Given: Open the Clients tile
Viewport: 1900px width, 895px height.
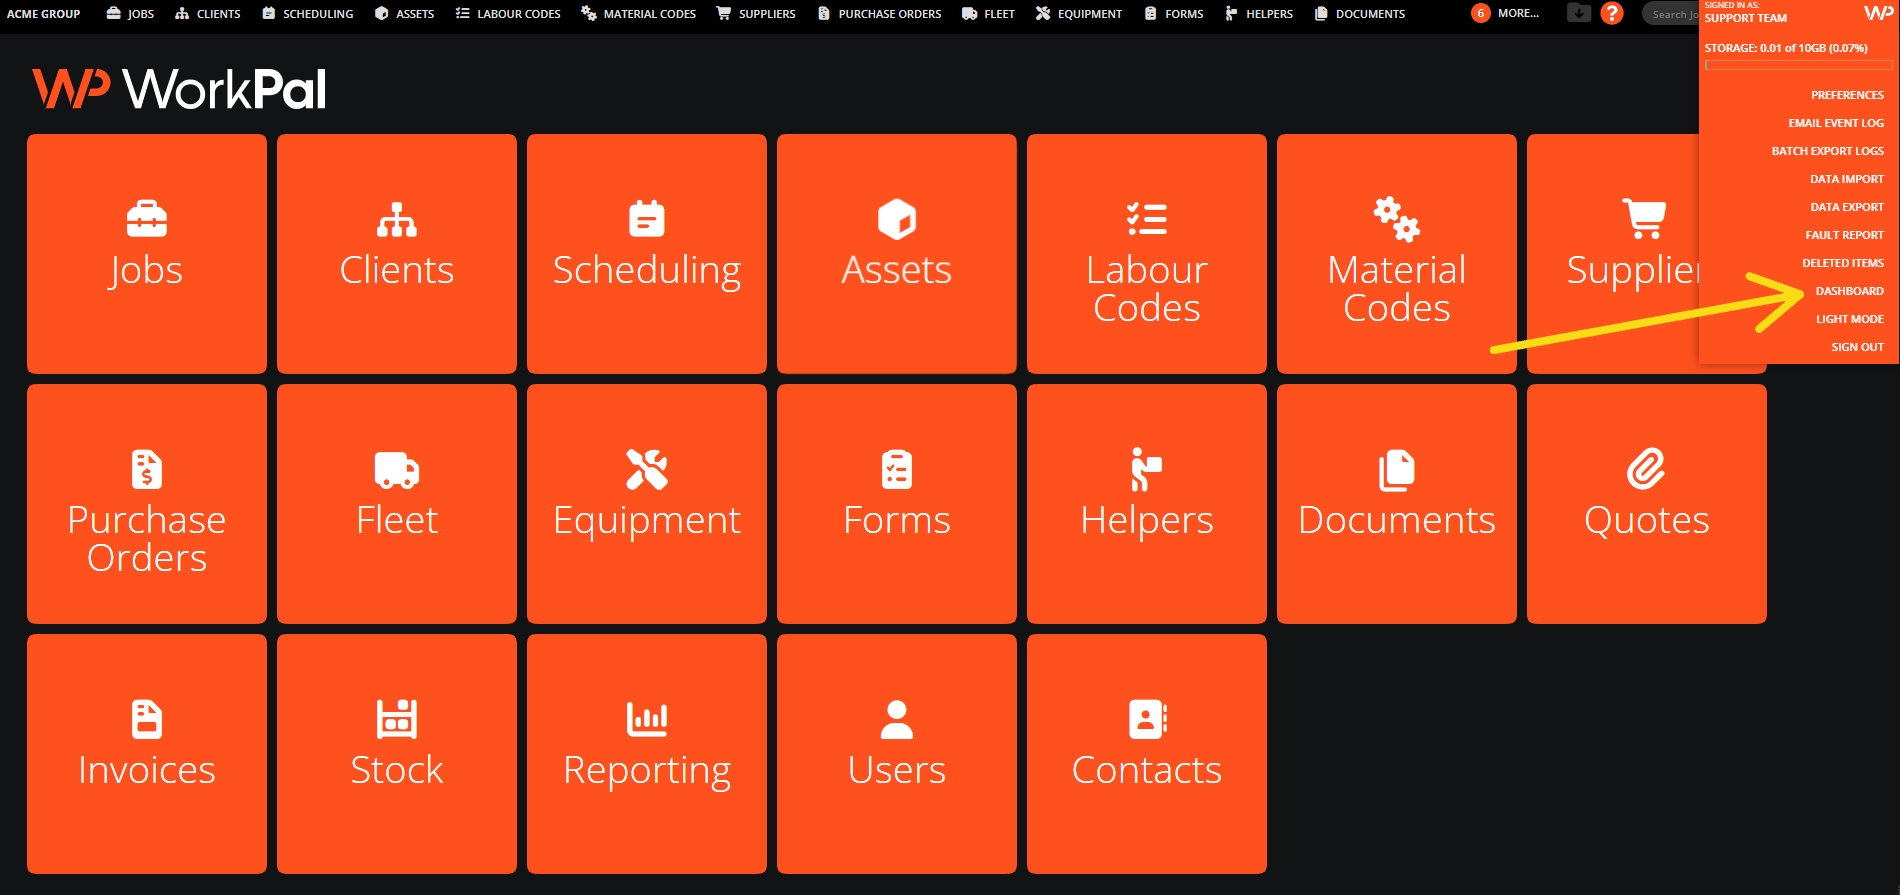Looking at the screenshot, I should (x=397, y=254).
